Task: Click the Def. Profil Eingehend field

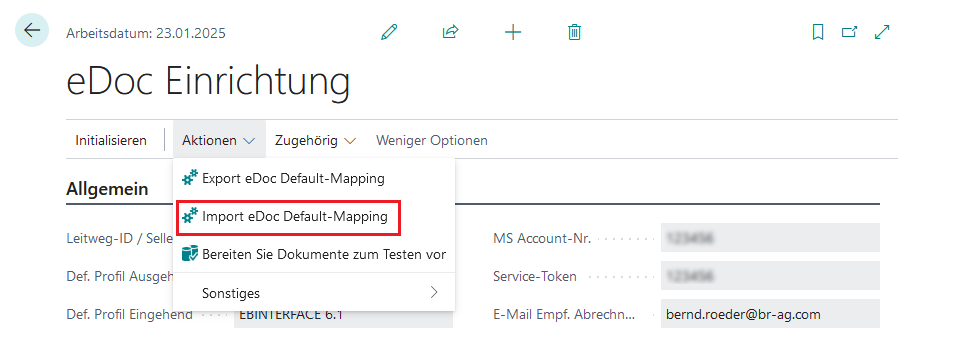Action: 343,316
